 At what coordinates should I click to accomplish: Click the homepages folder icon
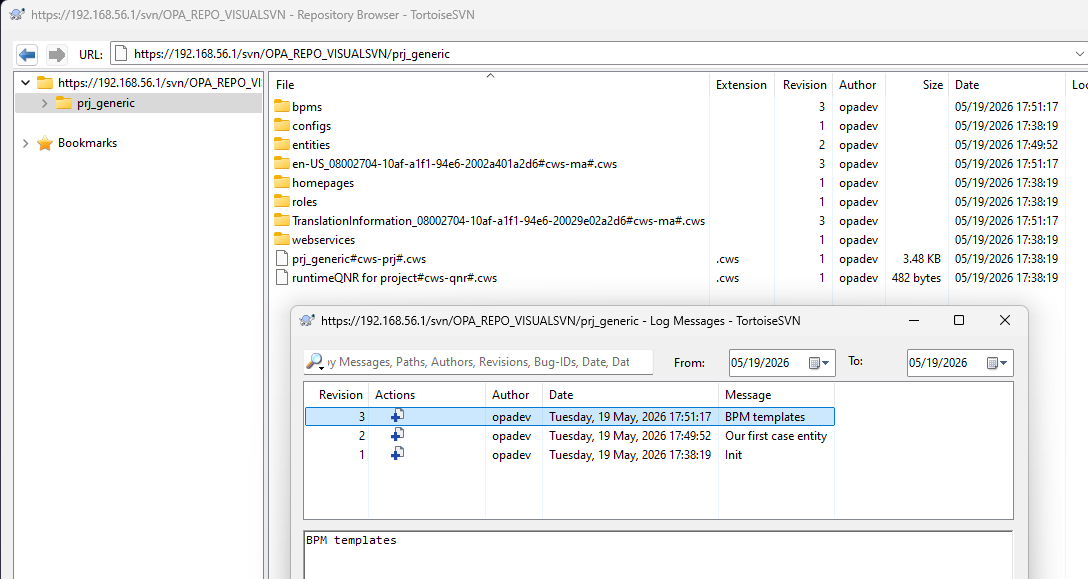coord(282,183)
